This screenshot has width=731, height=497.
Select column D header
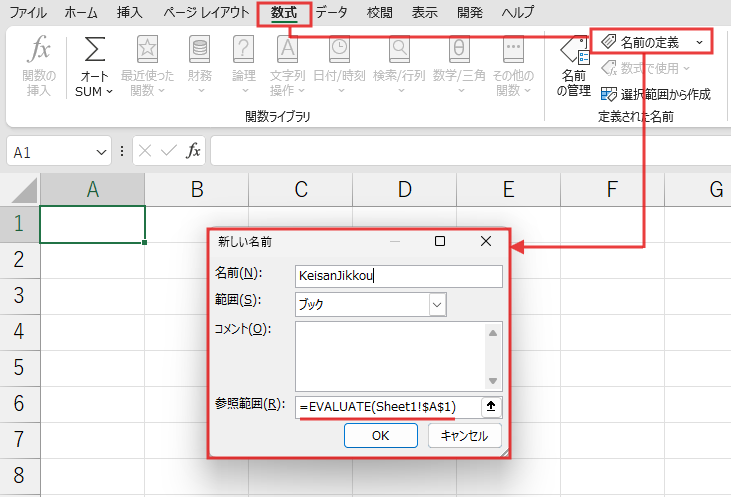405,190
